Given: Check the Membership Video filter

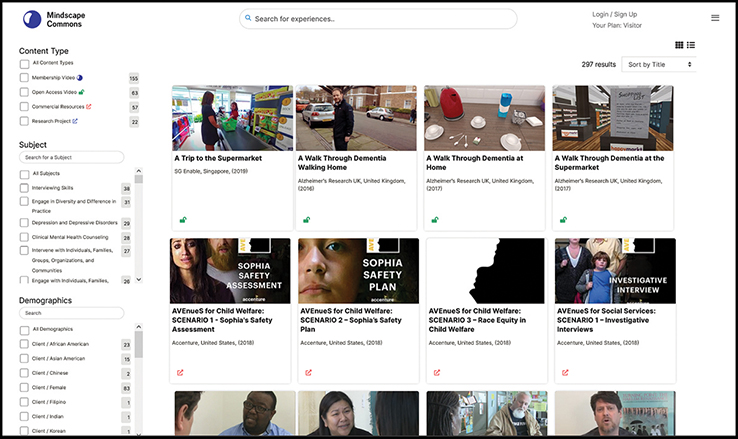Looking at the screenshot, I should click(24, 78).
